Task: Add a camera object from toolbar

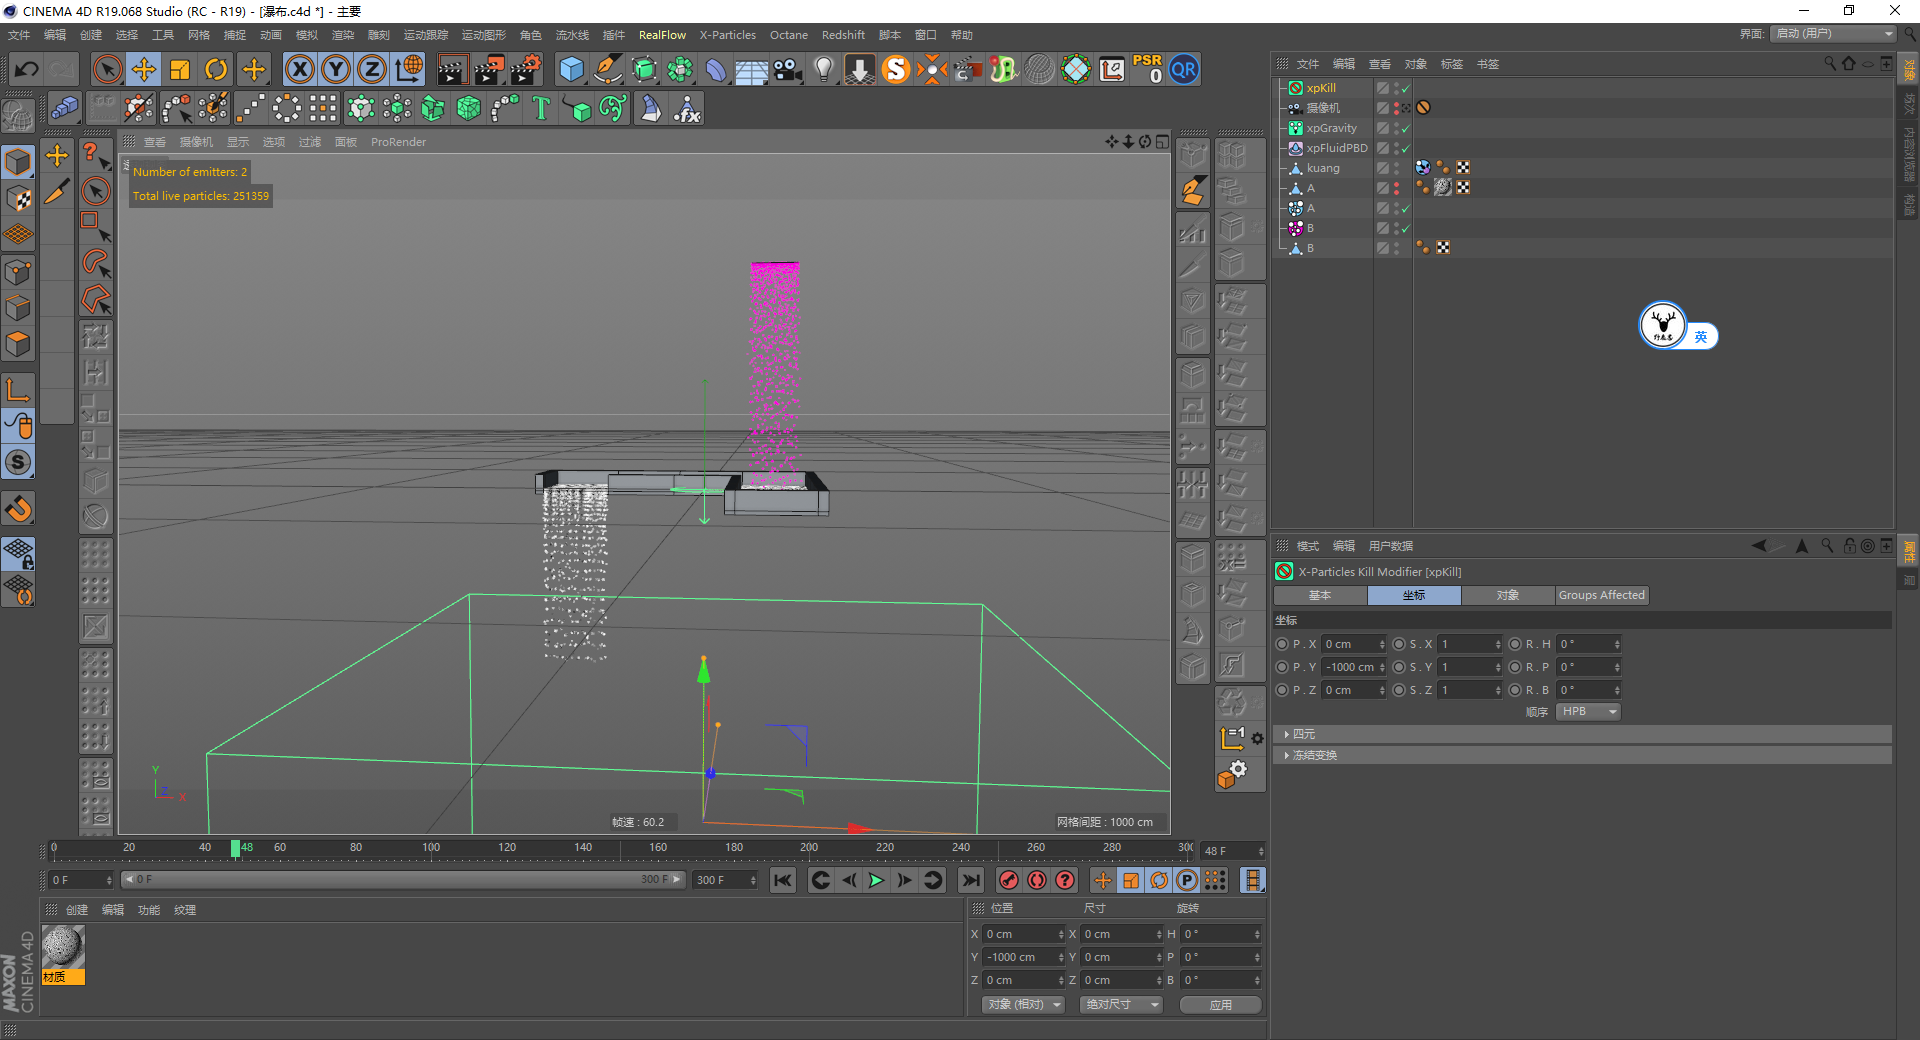Action: pos(788,69)
